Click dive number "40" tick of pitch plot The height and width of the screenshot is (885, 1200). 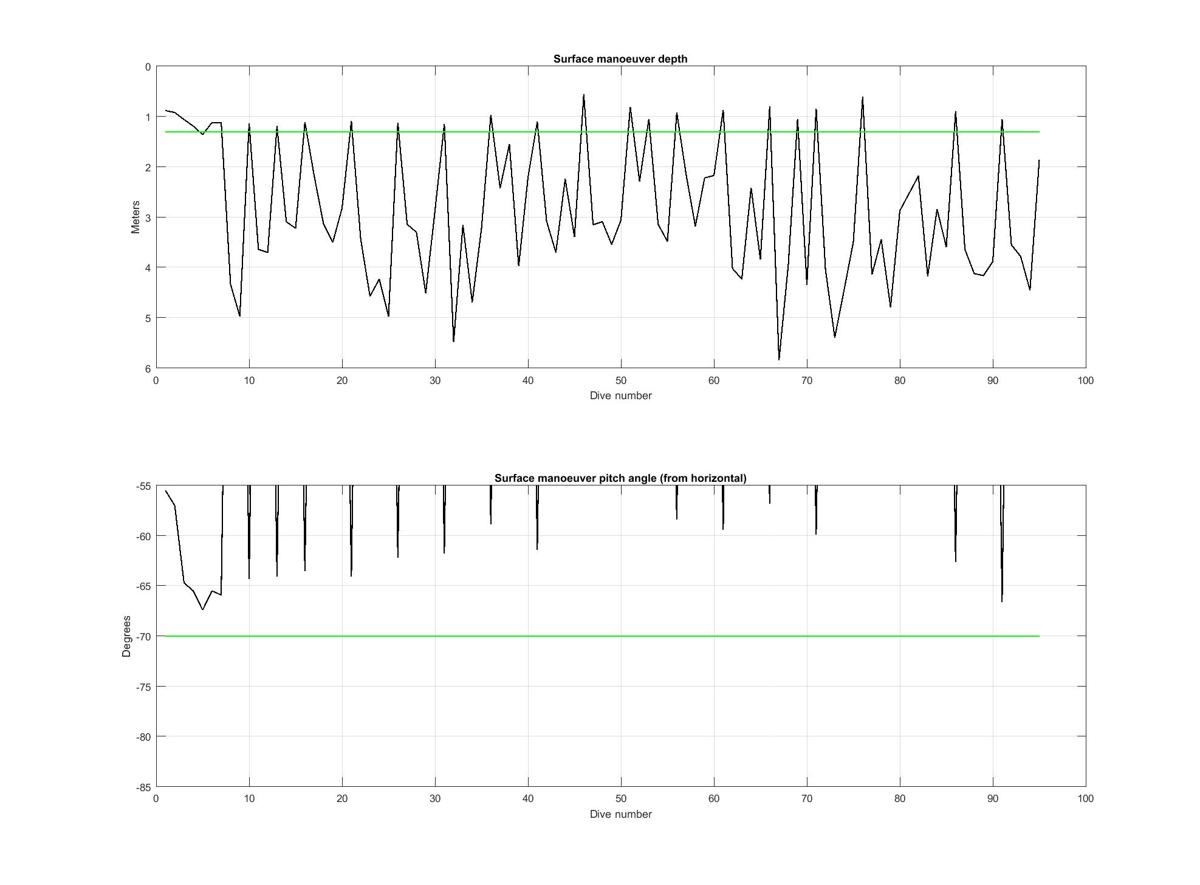coord(528,799)
